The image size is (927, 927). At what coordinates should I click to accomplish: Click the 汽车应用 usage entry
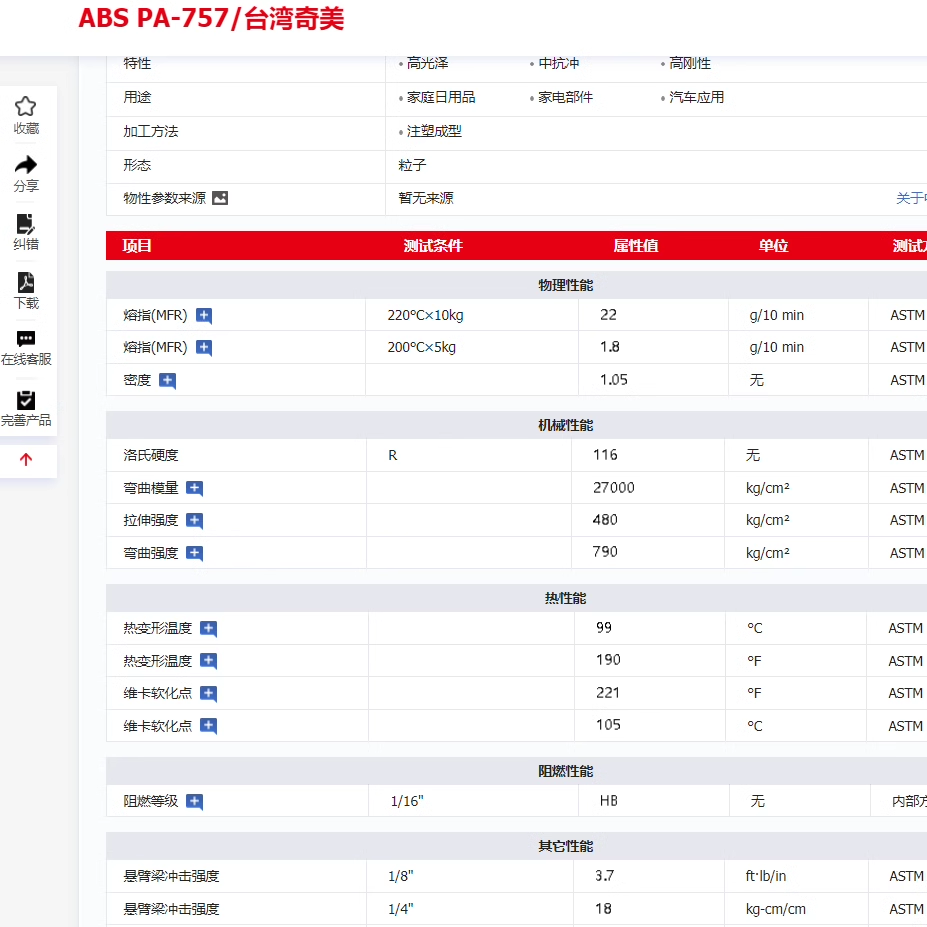pyautogui.click(x=696, y=98)
